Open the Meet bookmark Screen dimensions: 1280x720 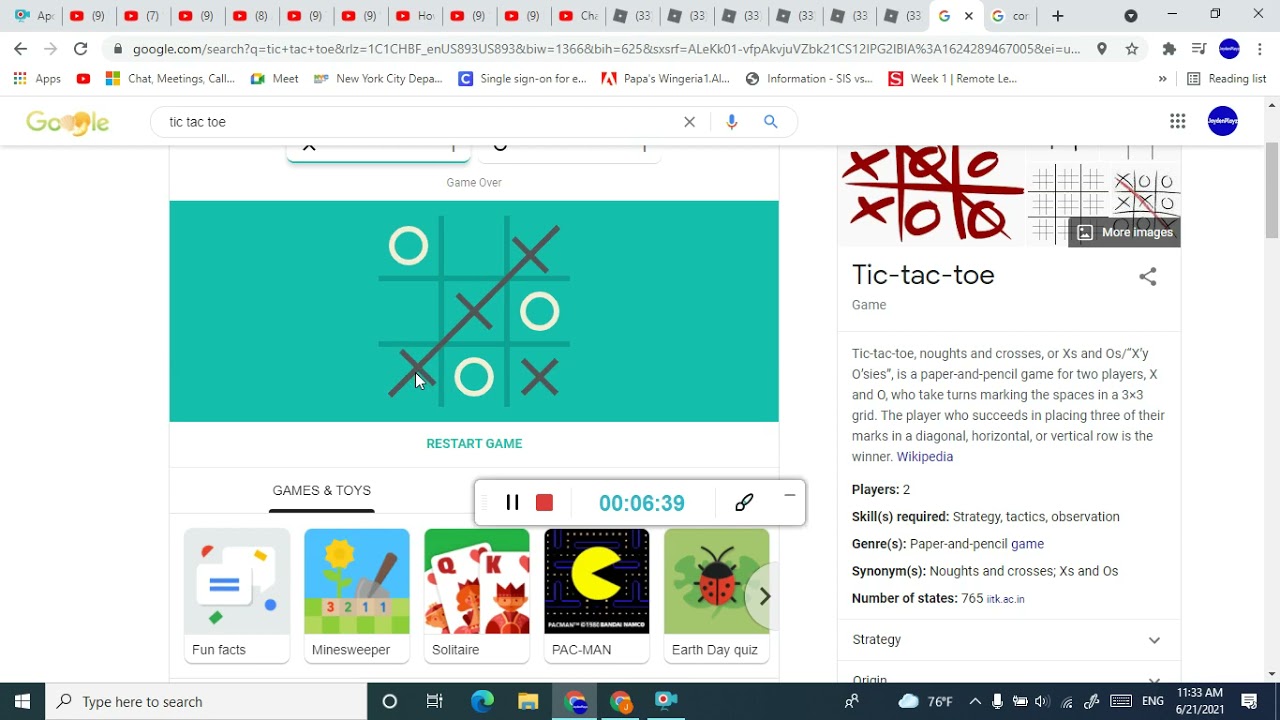275,79
